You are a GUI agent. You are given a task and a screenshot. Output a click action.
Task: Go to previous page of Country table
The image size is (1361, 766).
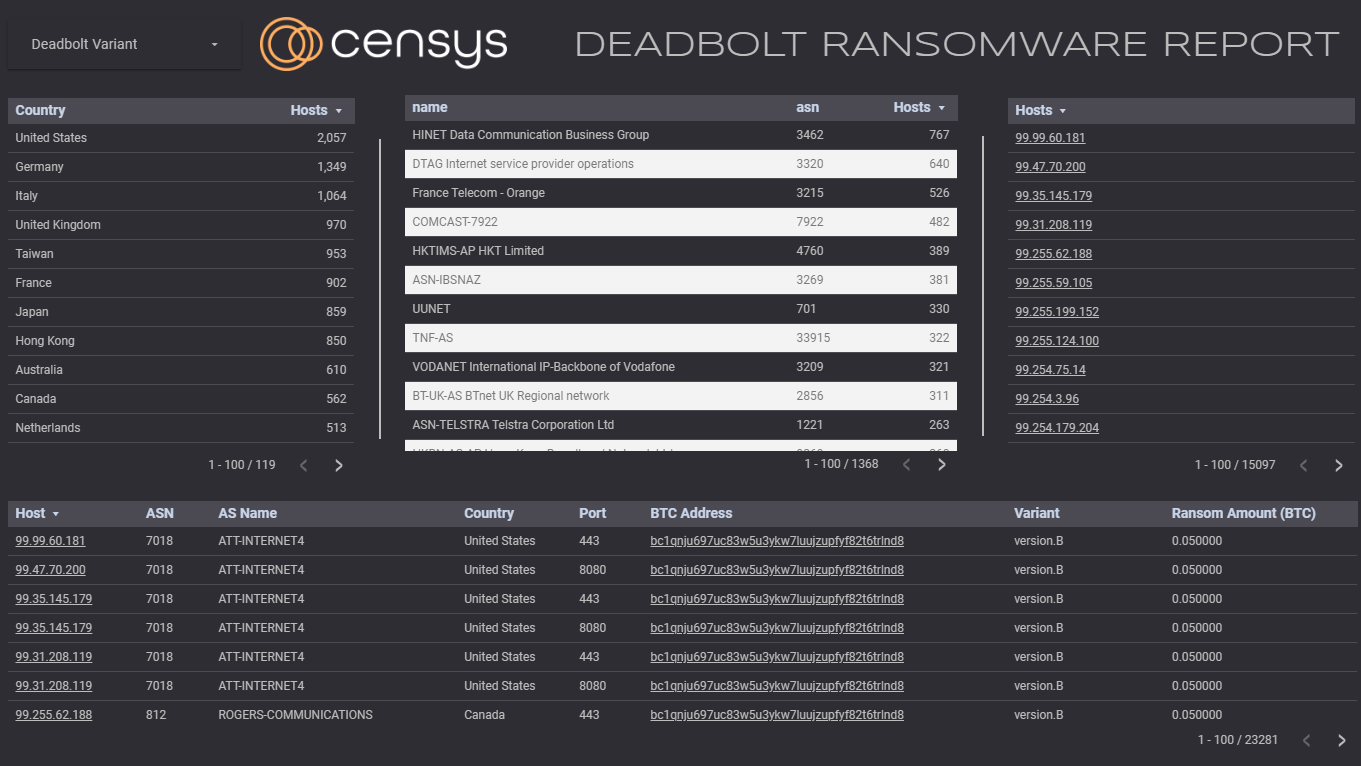(x=304, y=465)
